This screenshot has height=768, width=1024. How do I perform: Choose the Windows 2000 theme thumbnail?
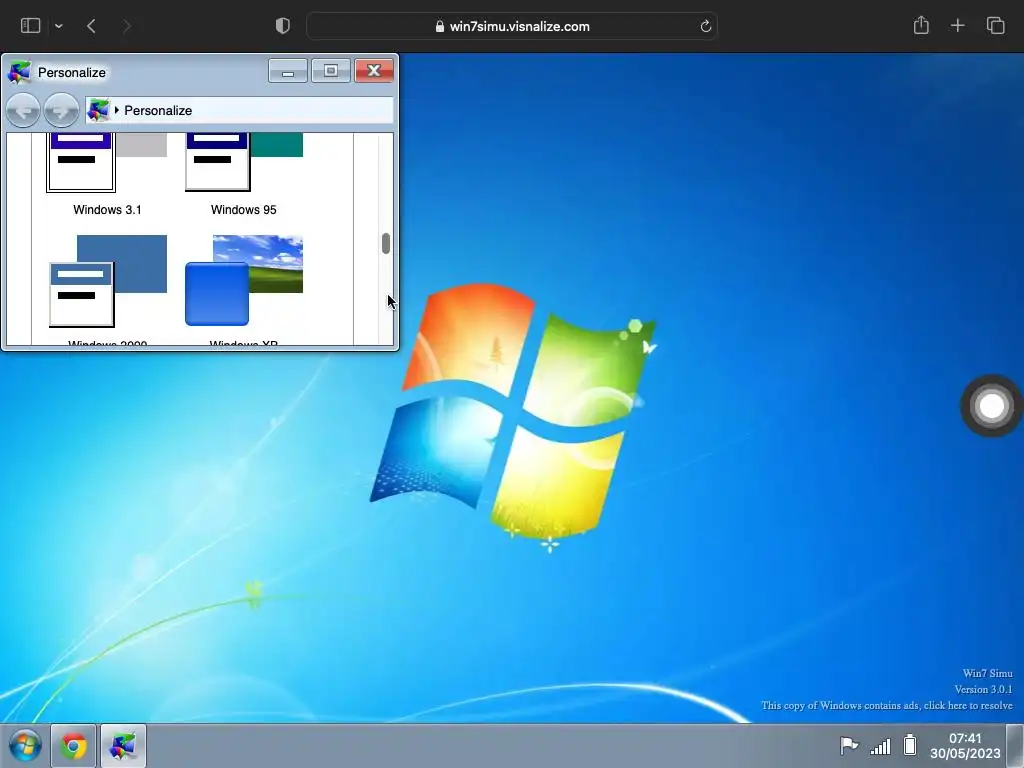tap(108, 281)
